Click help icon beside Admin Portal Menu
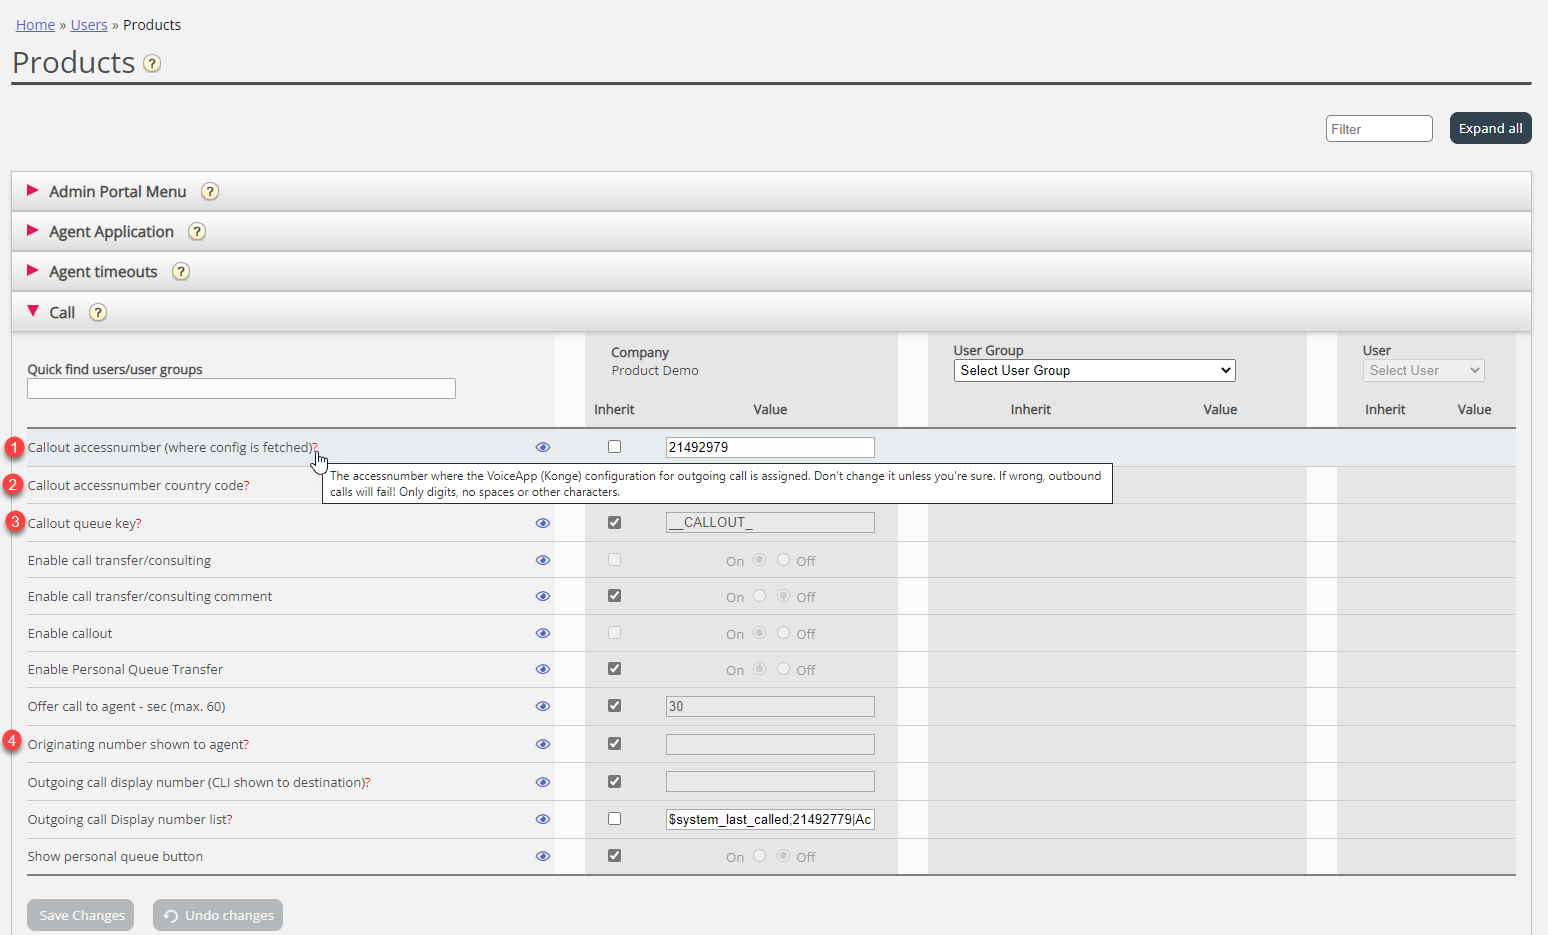The width and height of the screenshot is (1548, 935). point(210,191)
